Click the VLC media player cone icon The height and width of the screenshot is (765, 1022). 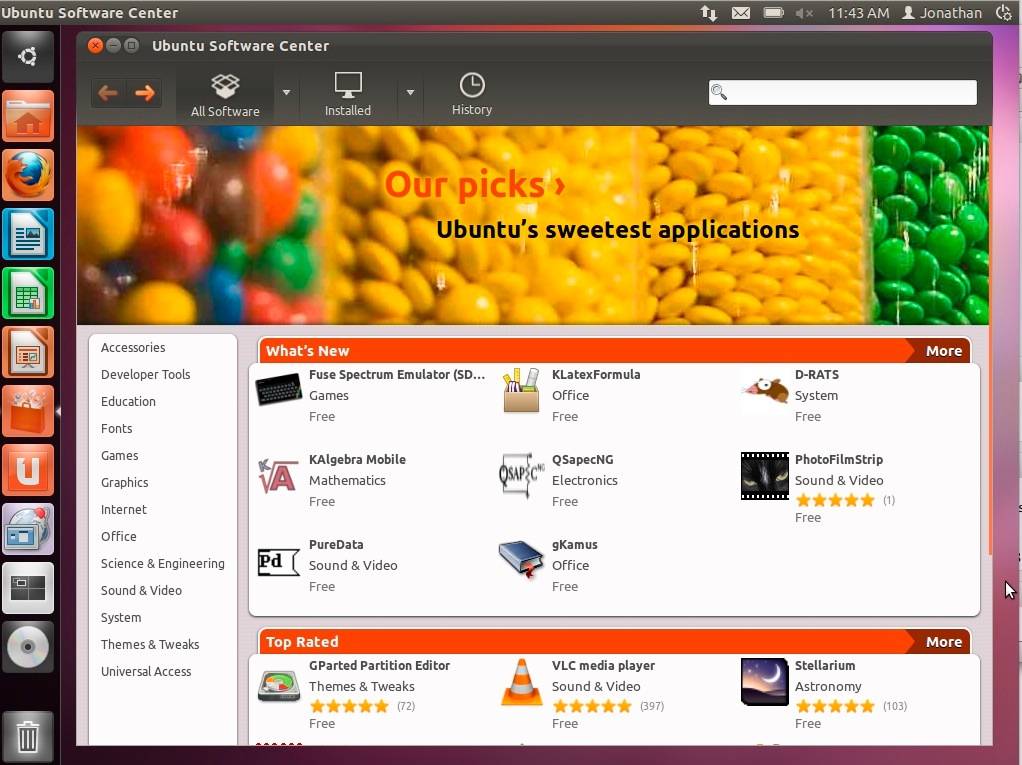[521, 683]
